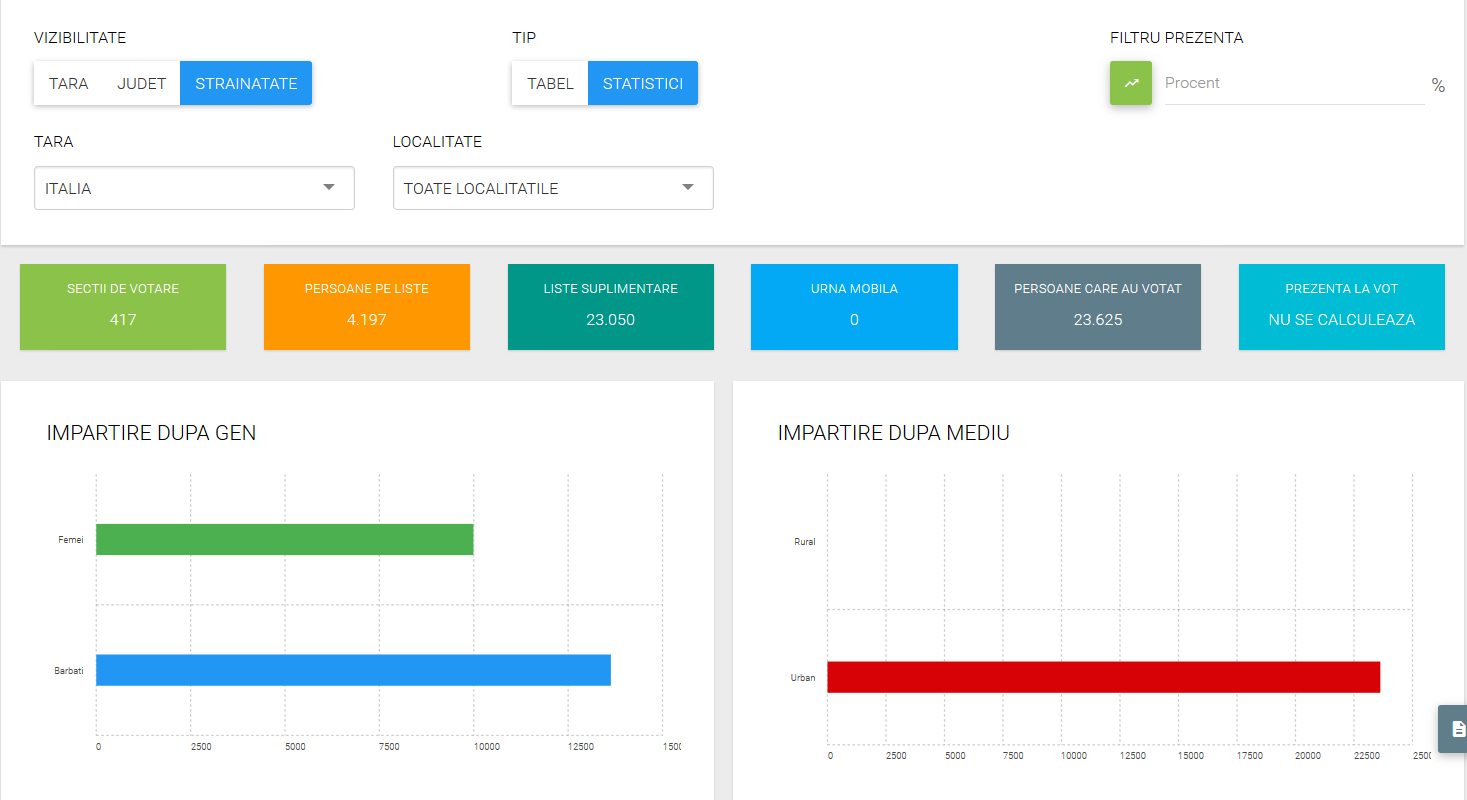The height and width of the screenshot is (800, 1467).
Task: Click the URNA MOBILA blue card
Action: click(854, 307)
